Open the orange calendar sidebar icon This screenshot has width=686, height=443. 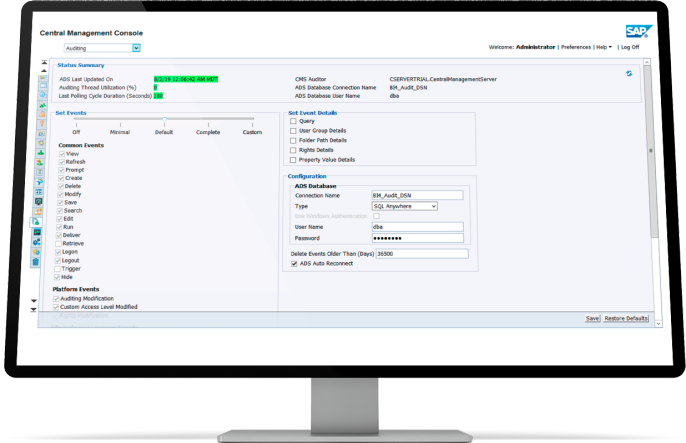(x=38, y=212)
